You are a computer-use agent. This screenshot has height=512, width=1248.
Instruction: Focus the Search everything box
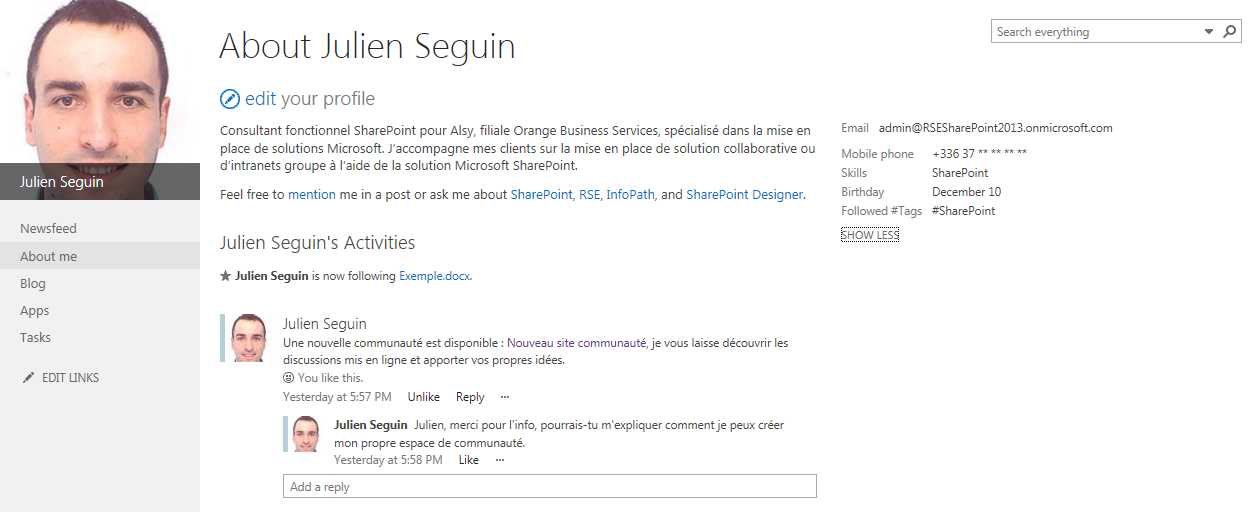coord(1096,32)
